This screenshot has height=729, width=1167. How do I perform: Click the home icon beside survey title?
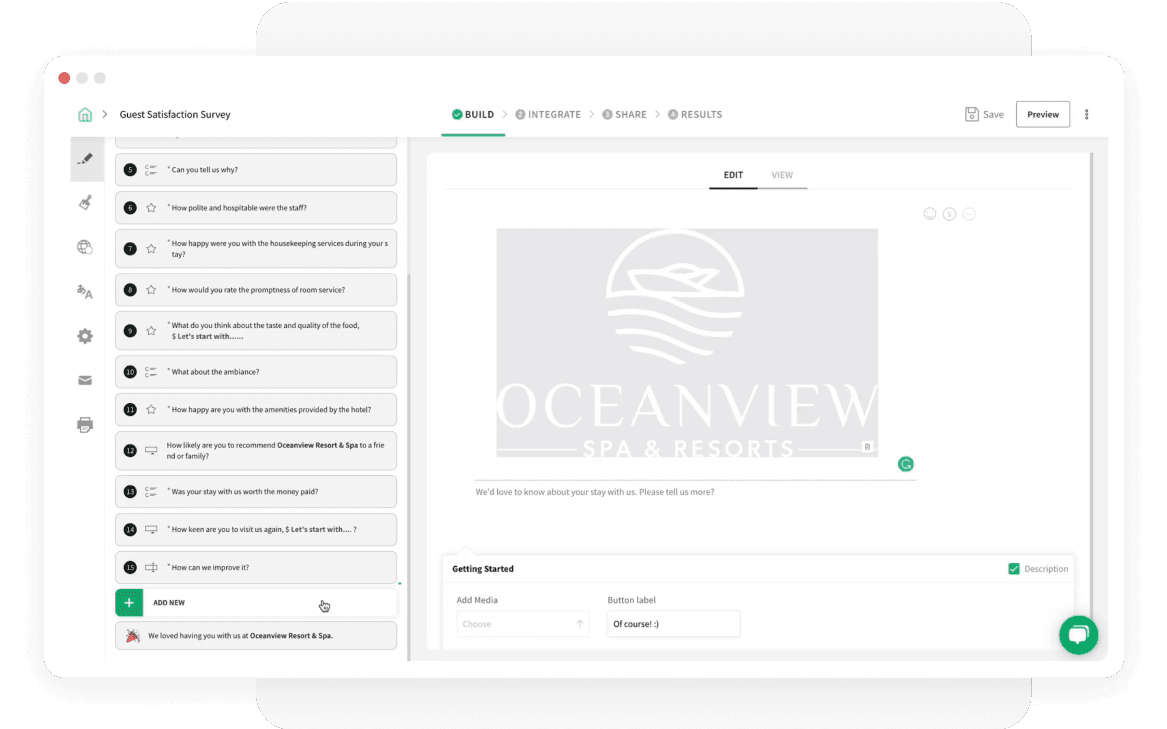tap(85, 114)
